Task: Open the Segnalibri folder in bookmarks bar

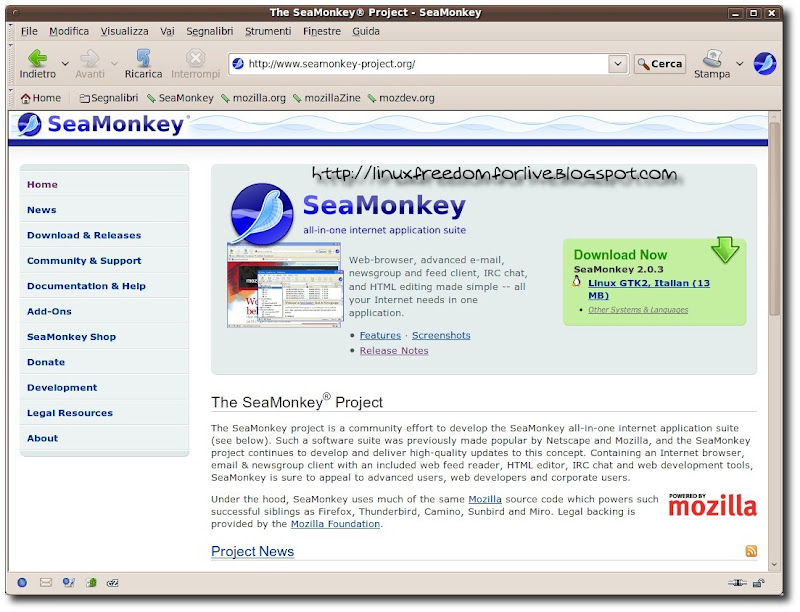Action: coord(109,98)
